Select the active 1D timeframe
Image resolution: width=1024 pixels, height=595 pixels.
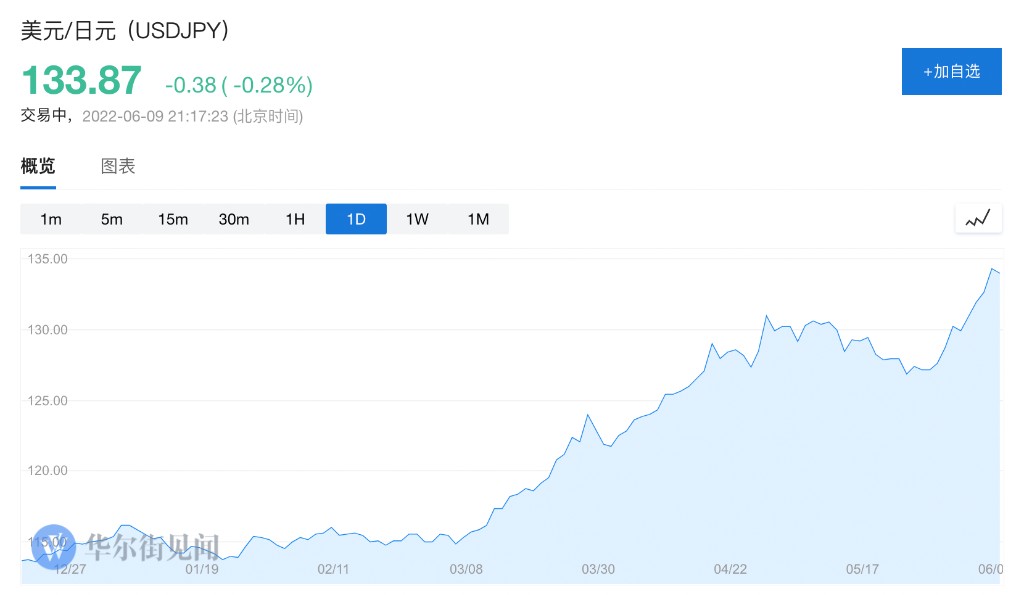tap(356, 219)
